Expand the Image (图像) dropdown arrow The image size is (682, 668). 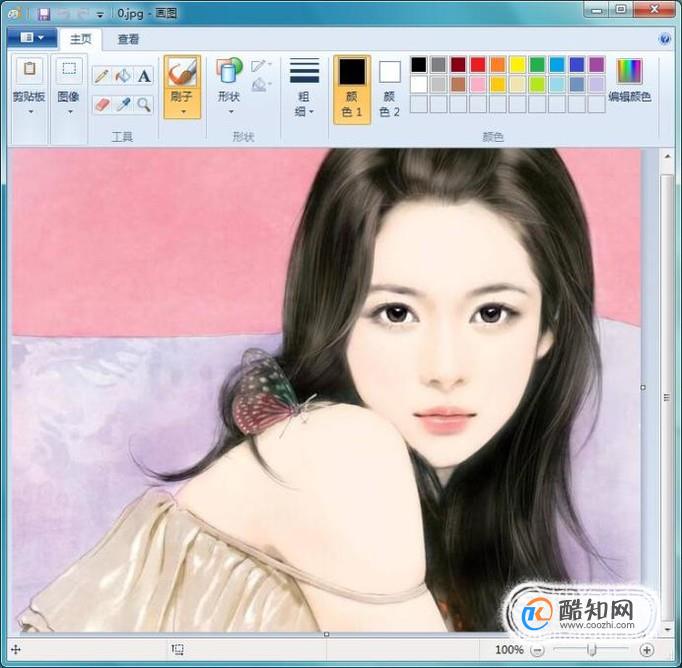click(x=70, y=112)
